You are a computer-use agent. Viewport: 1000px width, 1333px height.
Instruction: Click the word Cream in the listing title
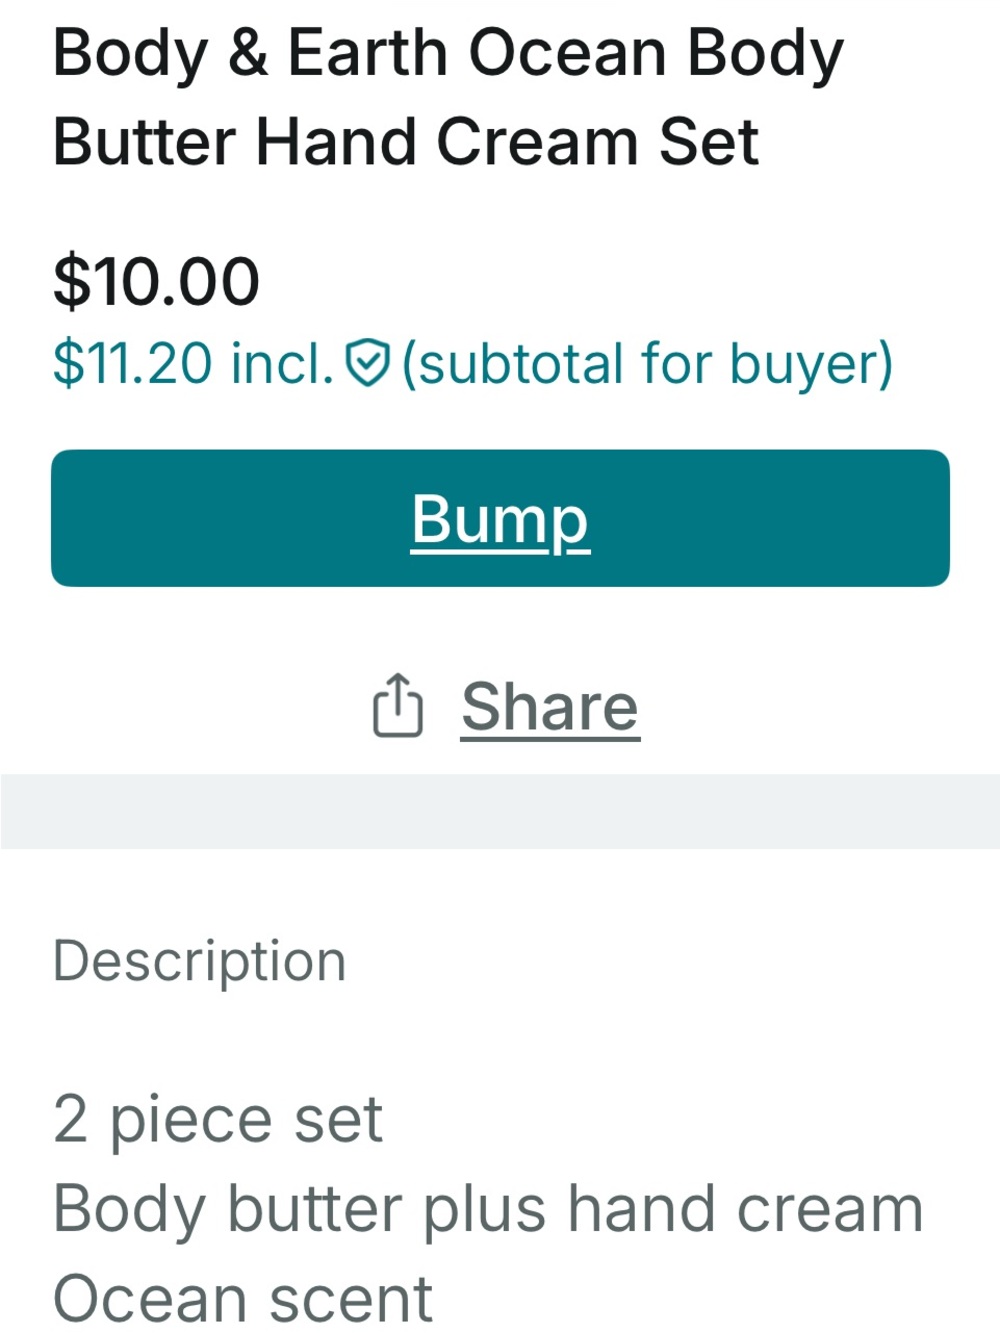click(536, 141)
